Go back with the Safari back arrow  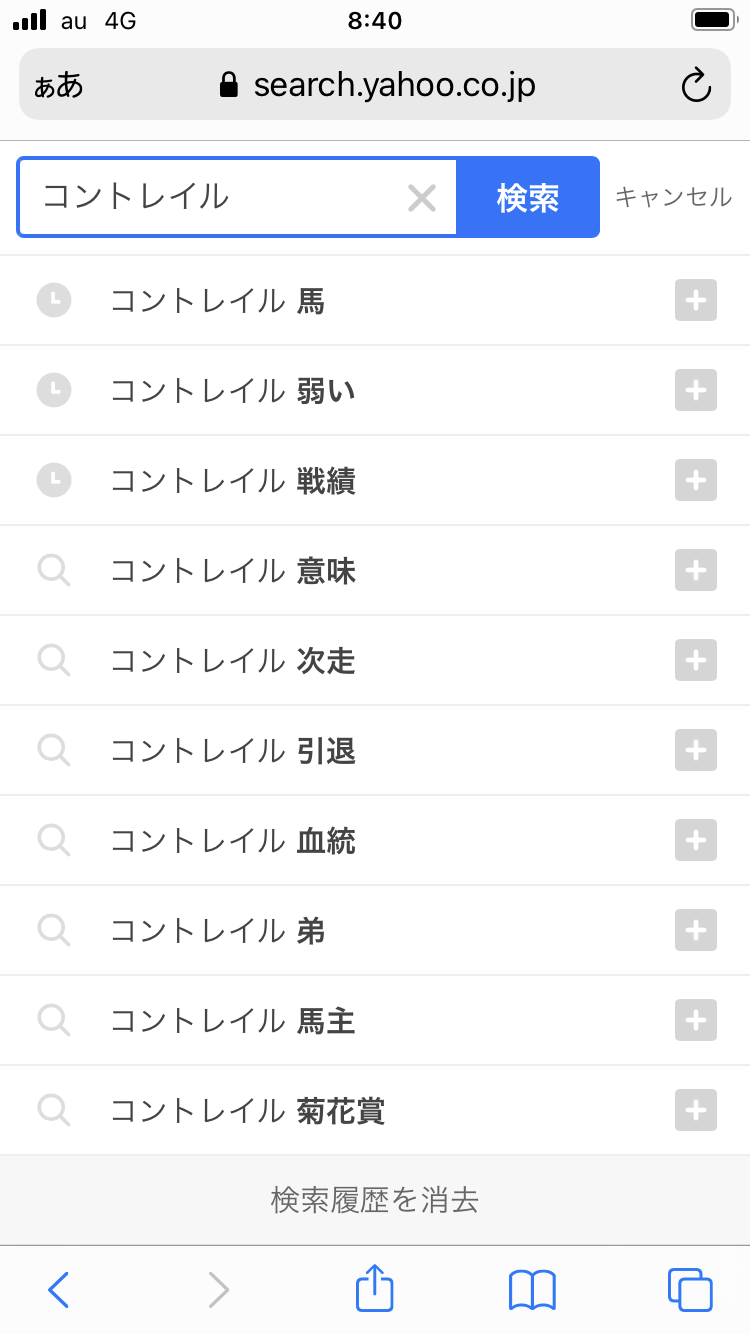[x=59, y=1289]
